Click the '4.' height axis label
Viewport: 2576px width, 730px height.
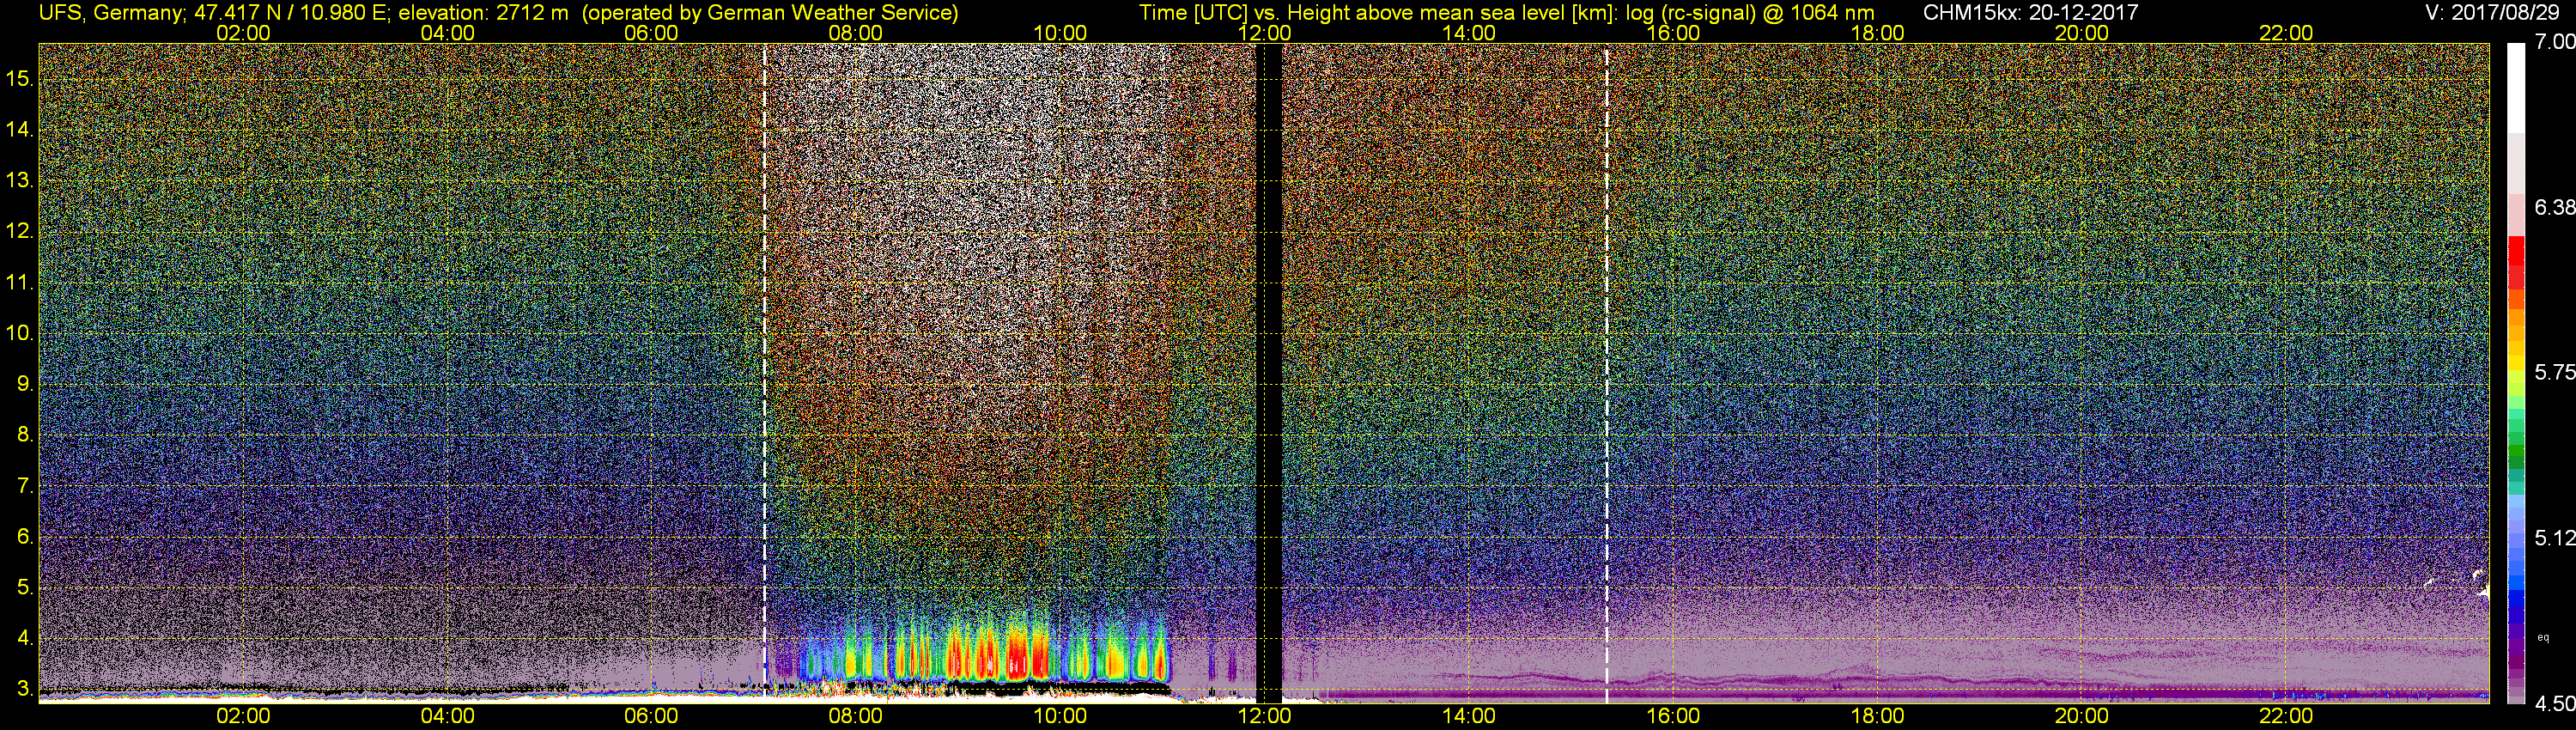click(x=25, y=638)
